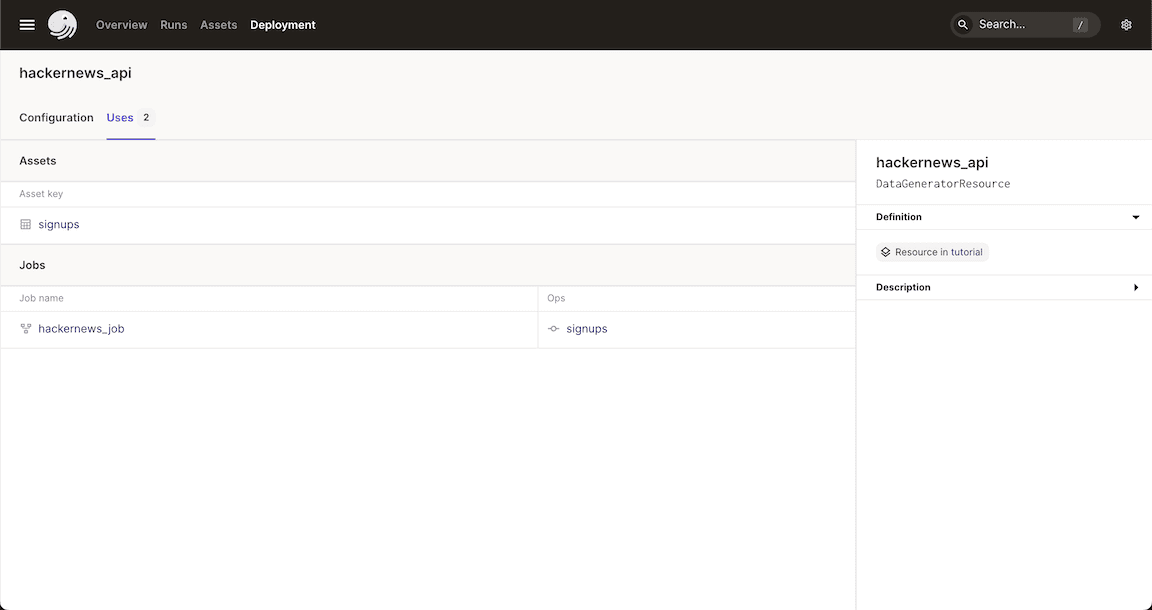
Task: Click the Asset key column header
Action: 41,193
